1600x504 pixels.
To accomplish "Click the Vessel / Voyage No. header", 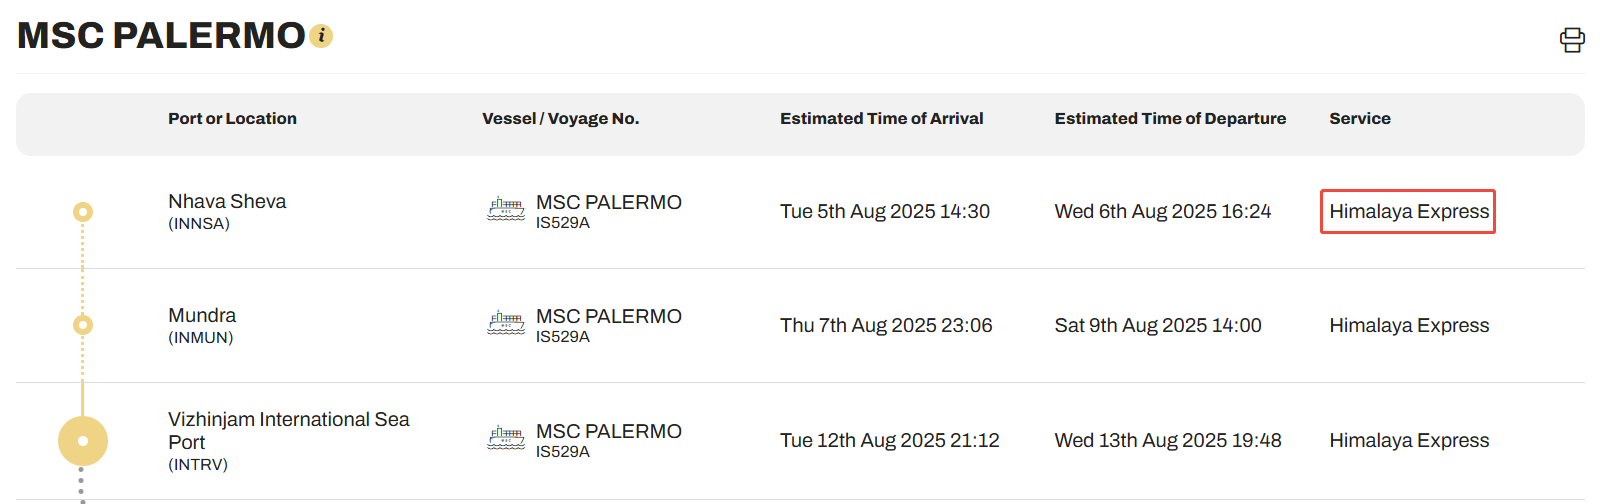I will pyautogui.click(x=560, y=119).
